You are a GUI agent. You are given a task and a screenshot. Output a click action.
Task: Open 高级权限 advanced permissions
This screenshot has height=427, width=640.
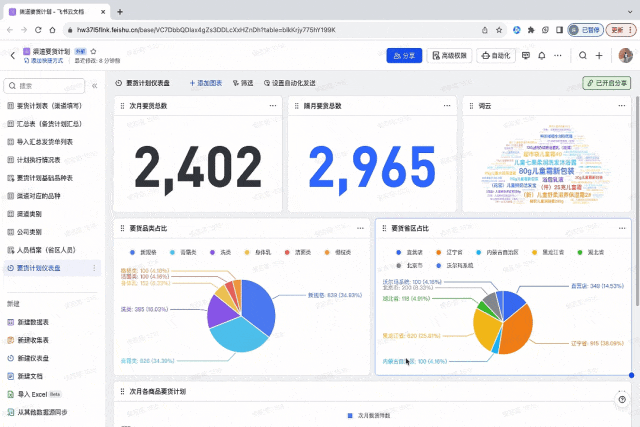click(x=449, y=56)
